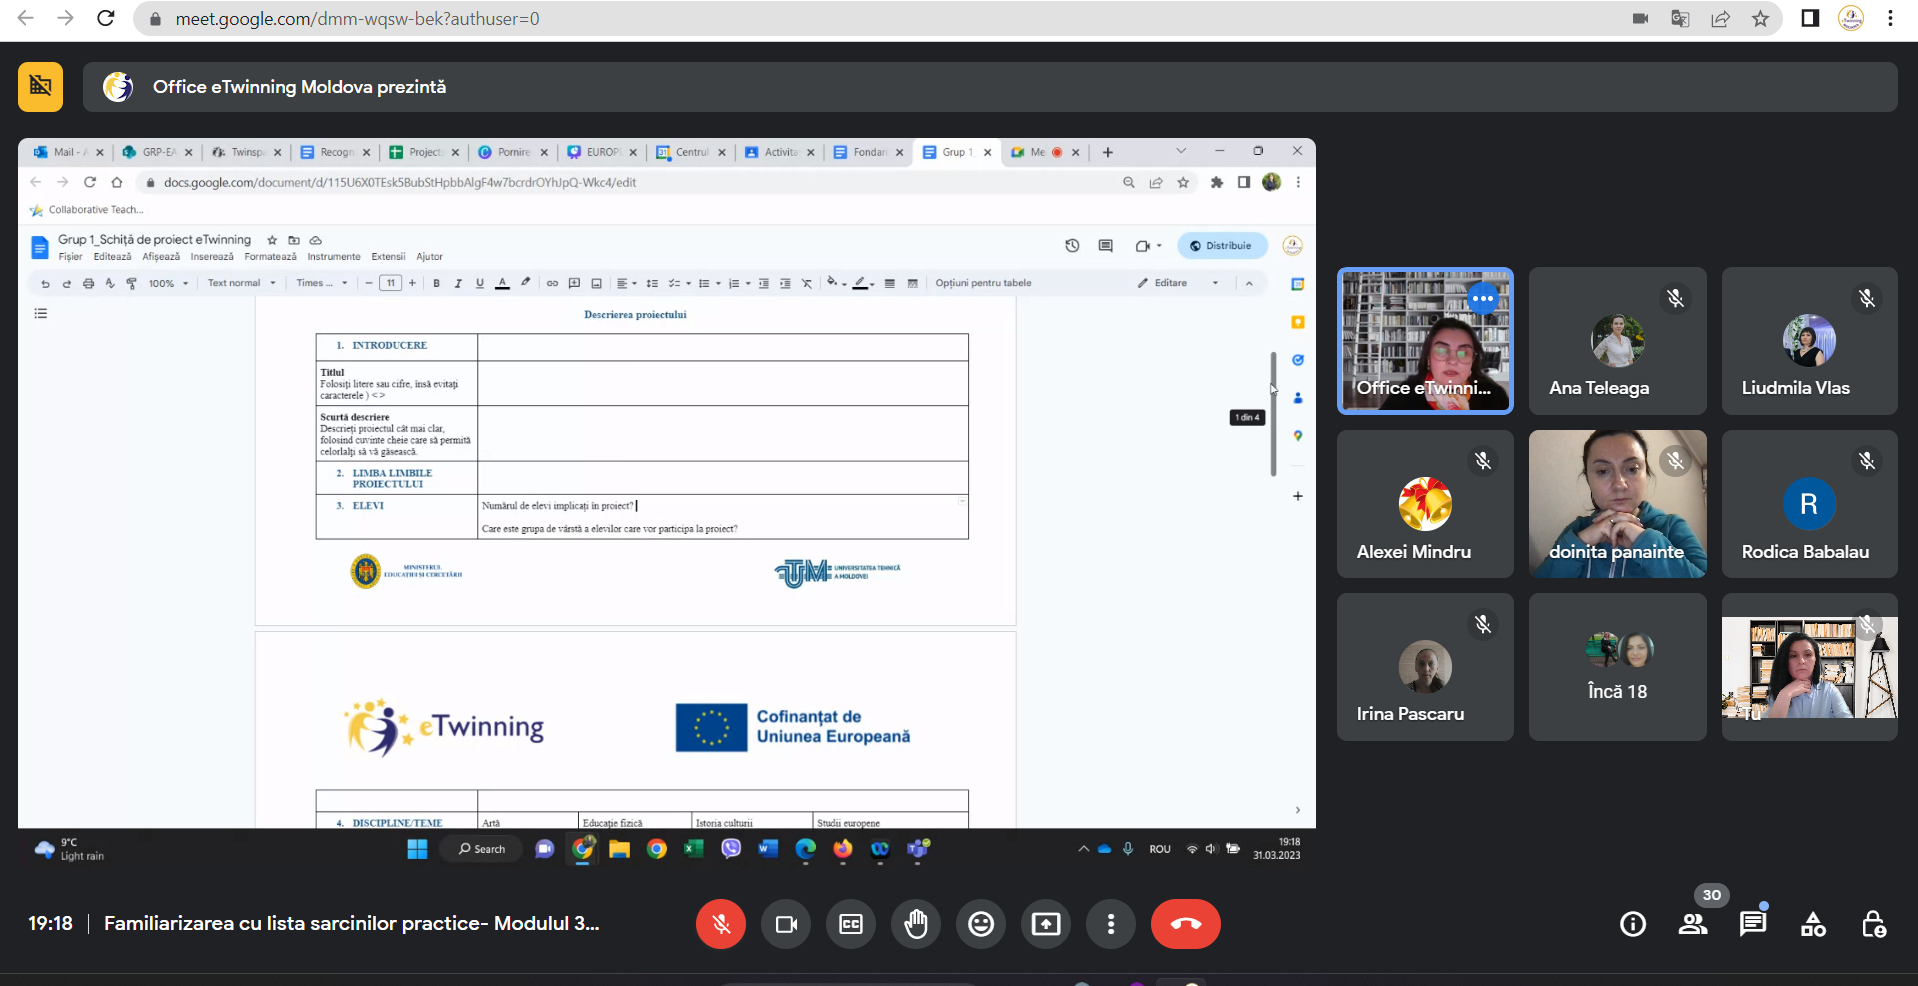Open bulleted list dropdown in Docs

coord(708,284)
